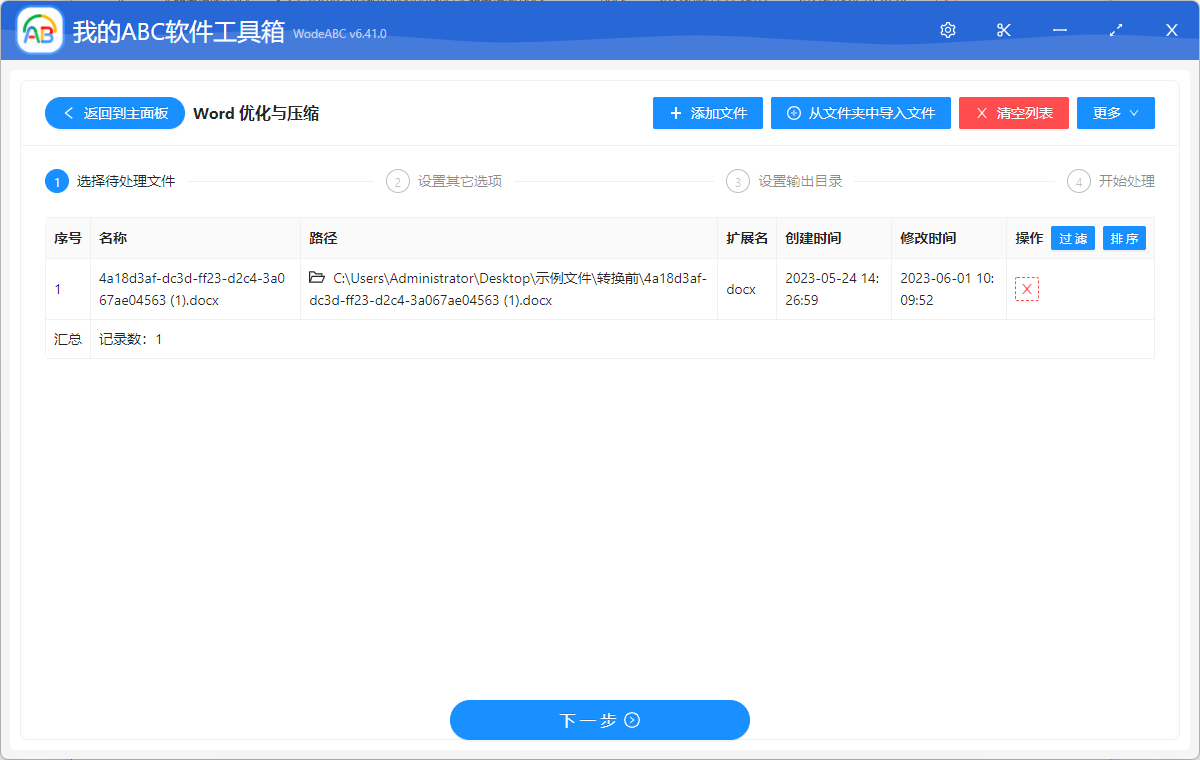The width and height of the screenshot is (1200, 760).
Task: Open settings via the gear icon
Action: click(x=947, y=30)
